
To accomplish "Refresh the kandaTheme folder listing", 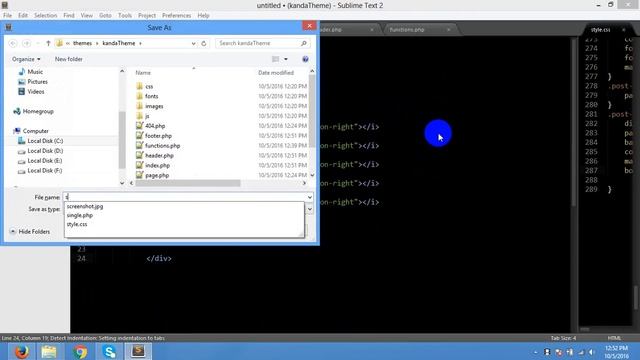I will 204,43.
